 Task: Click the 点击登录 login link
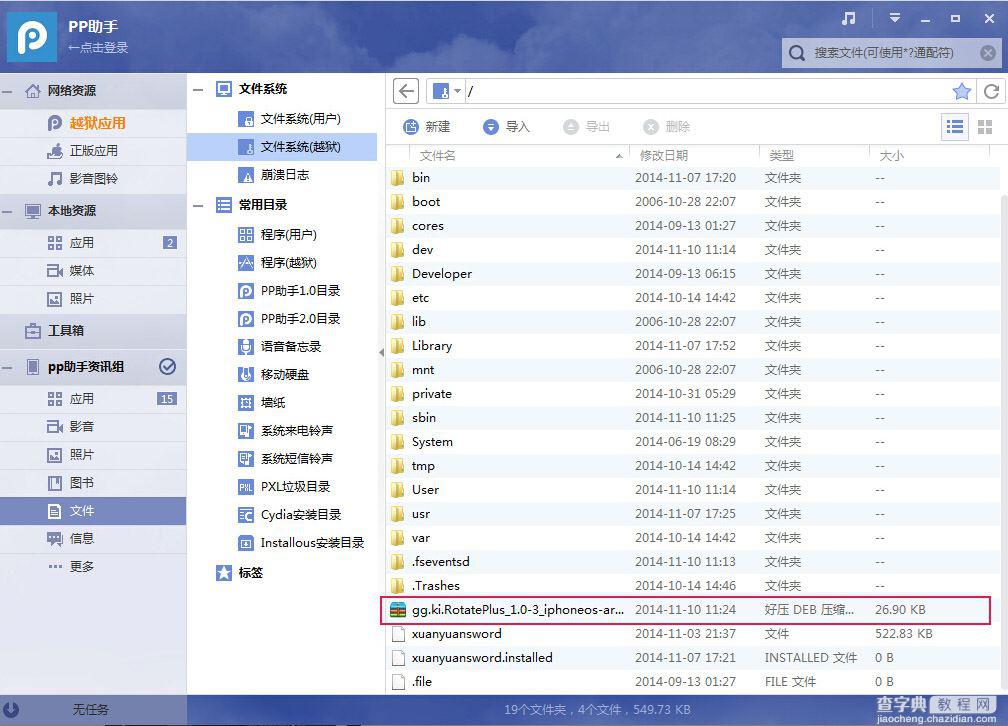click(x=98, y=48)
